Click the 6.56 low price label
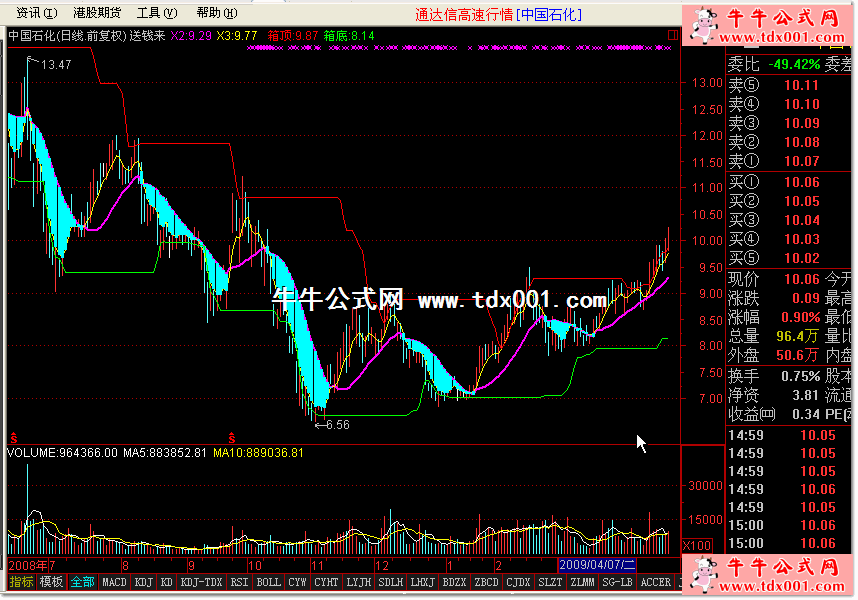 click(338, 425)
